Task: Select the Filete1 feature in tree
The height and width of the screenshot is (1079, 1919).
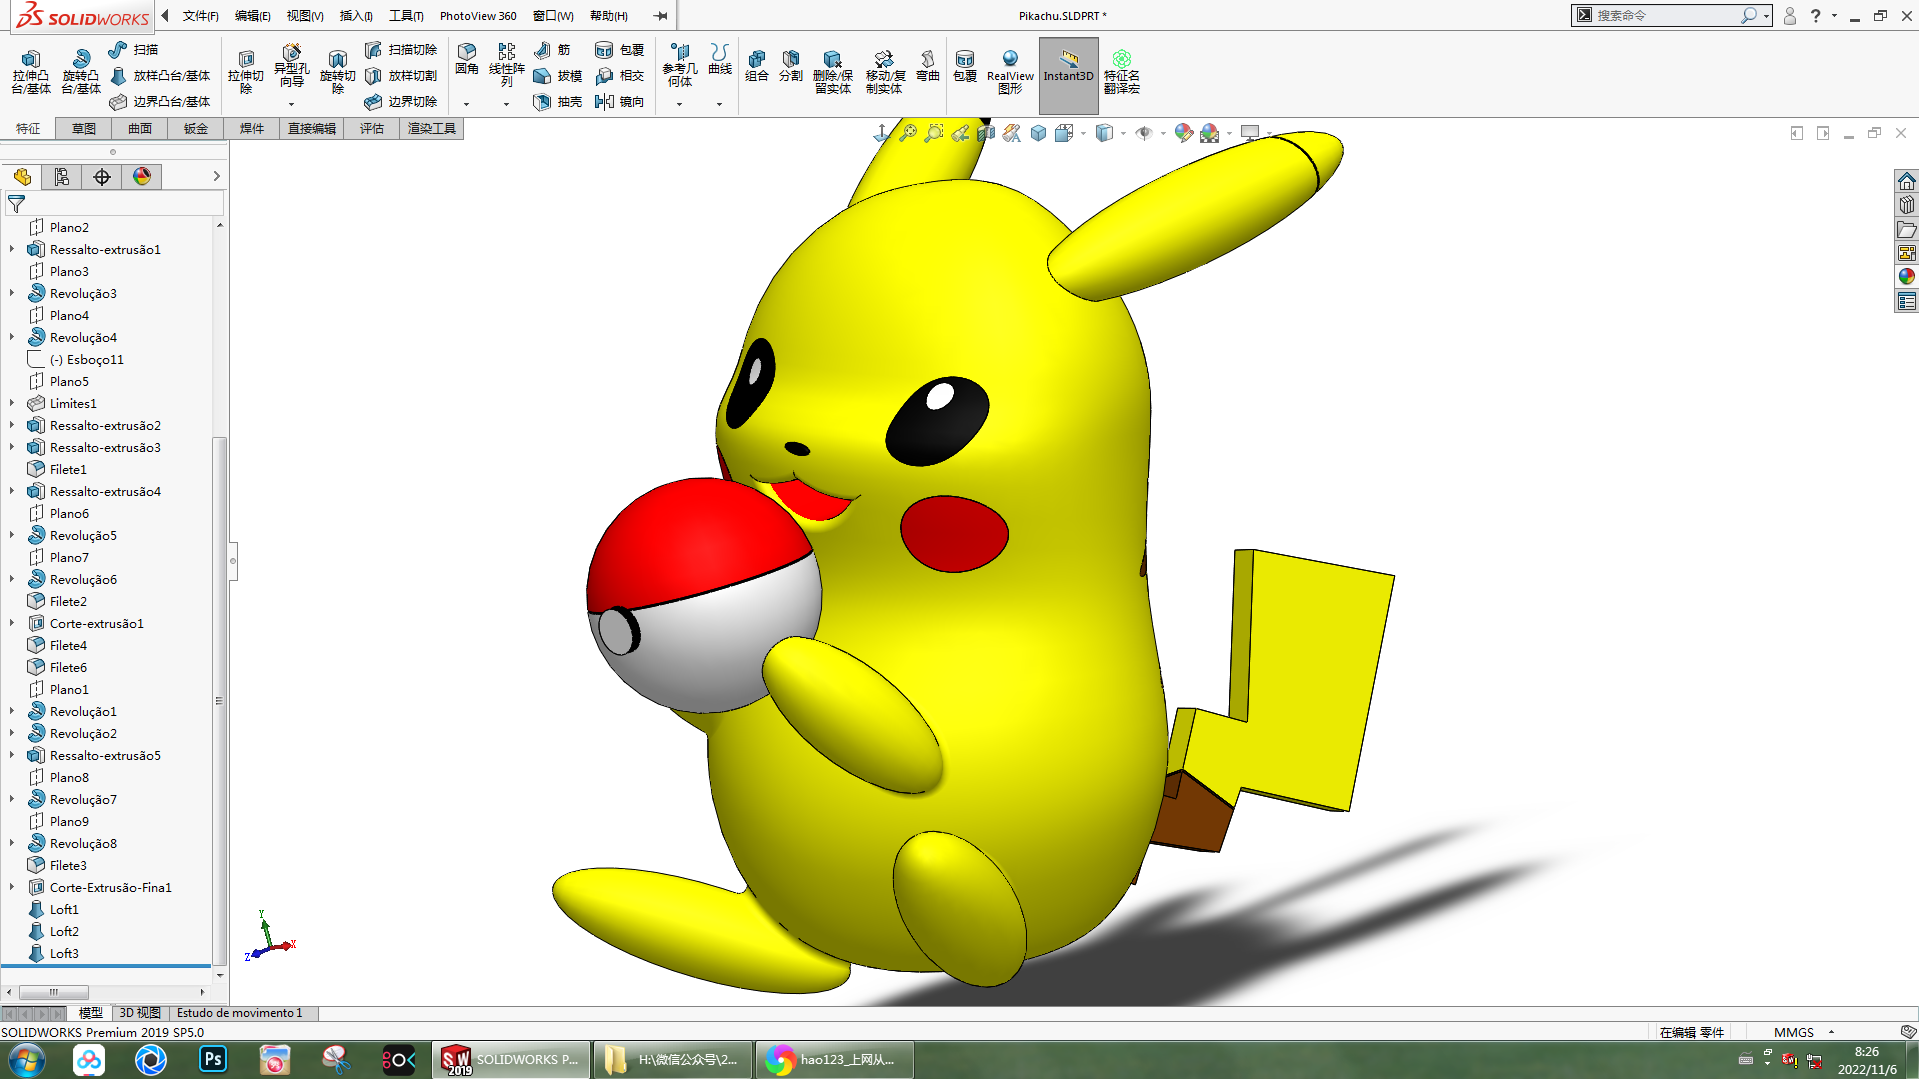Action: point(68,469)
